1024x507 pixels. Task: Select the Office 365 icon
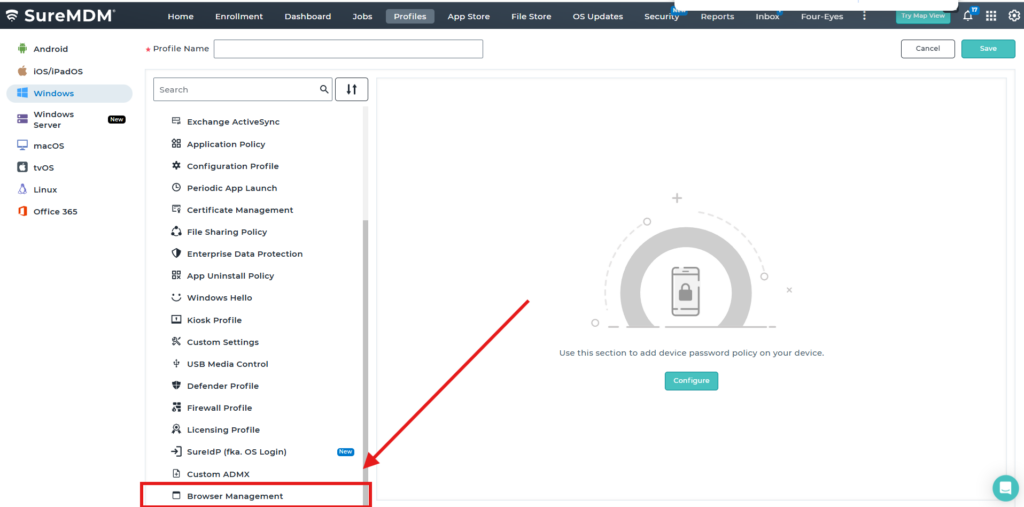(23, 212)
